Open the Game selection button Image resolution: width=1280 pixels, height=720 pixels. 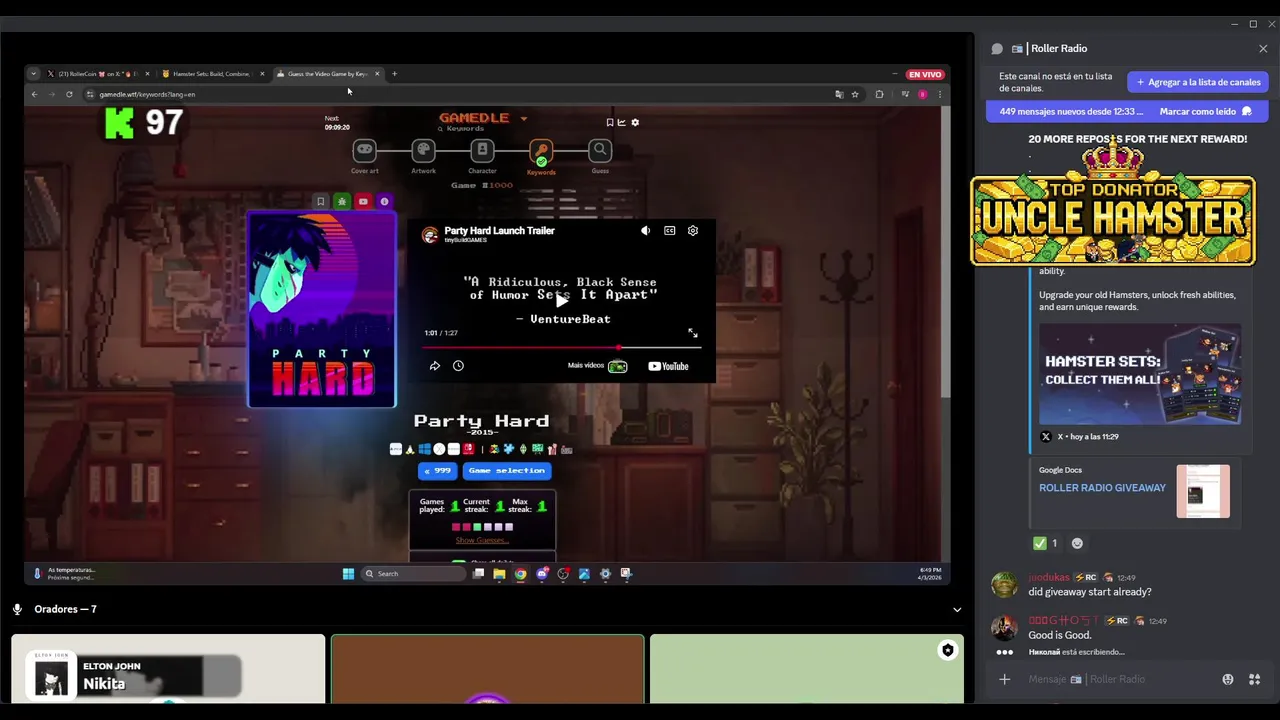tap(507, 471)
